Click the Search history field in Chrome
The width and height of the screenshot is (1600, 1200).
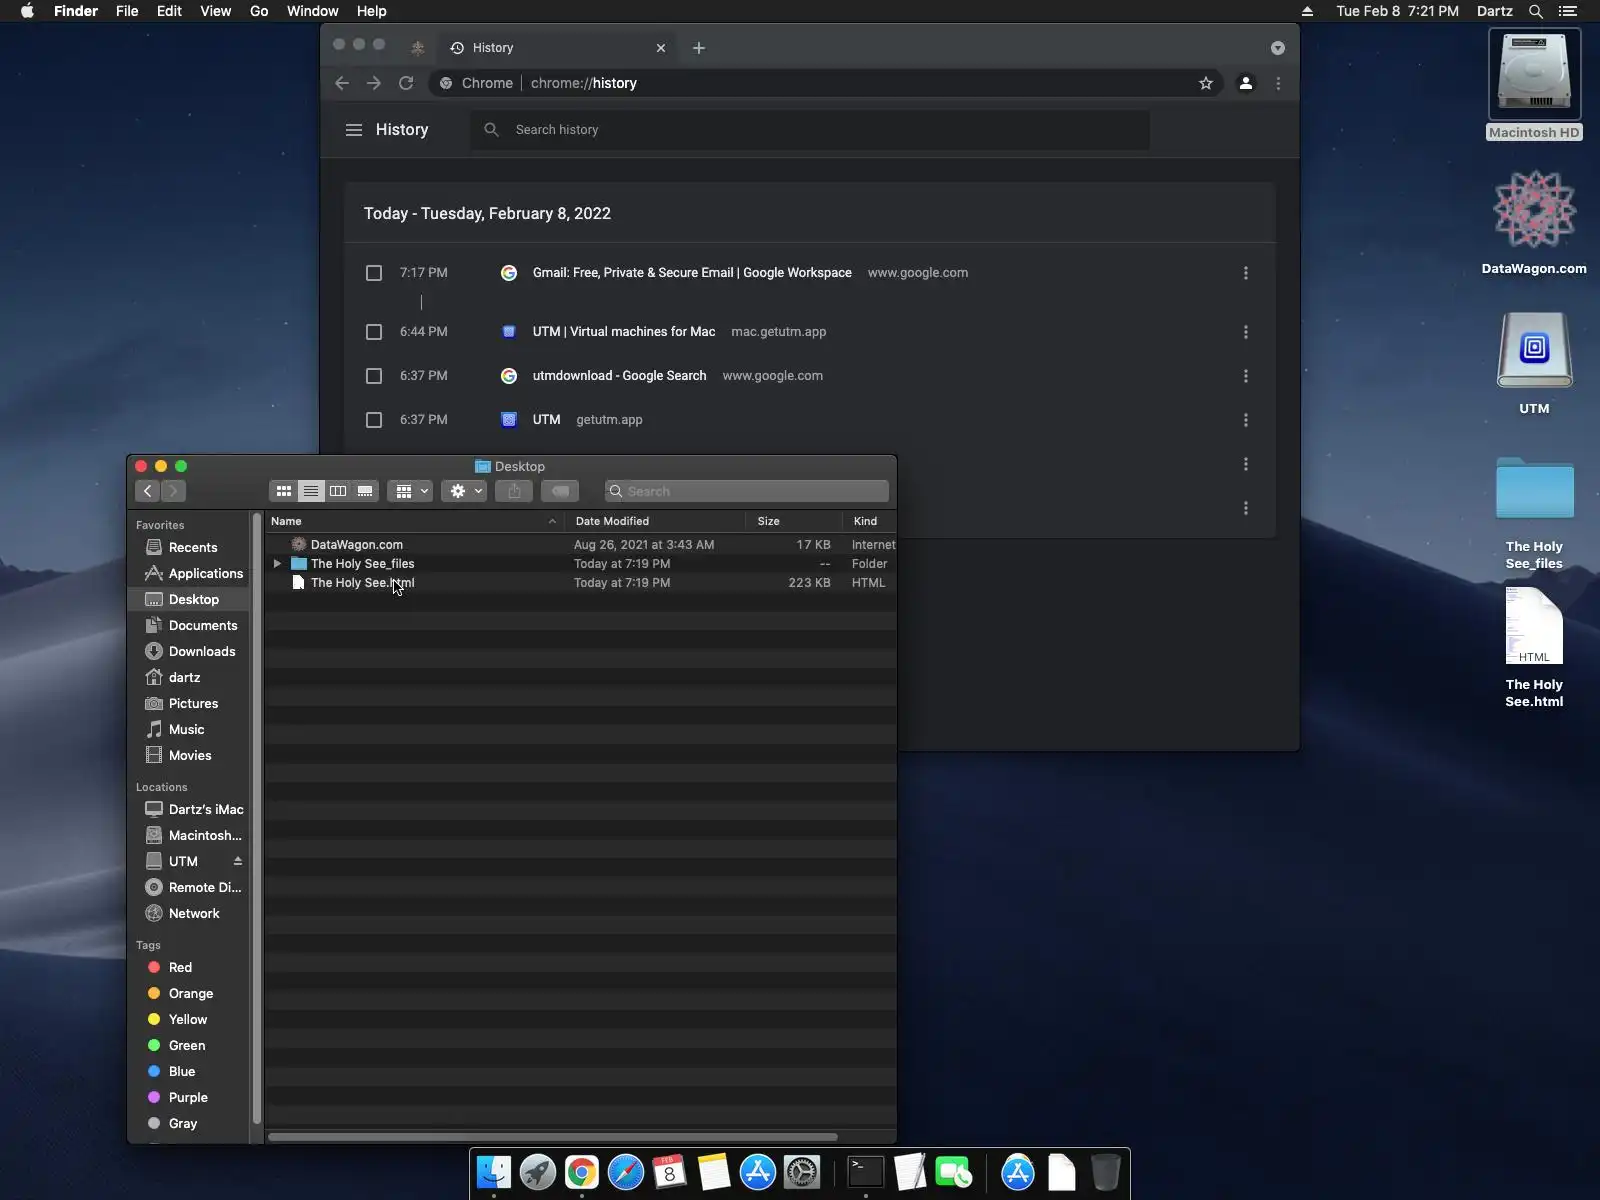[x=810, y=130]
